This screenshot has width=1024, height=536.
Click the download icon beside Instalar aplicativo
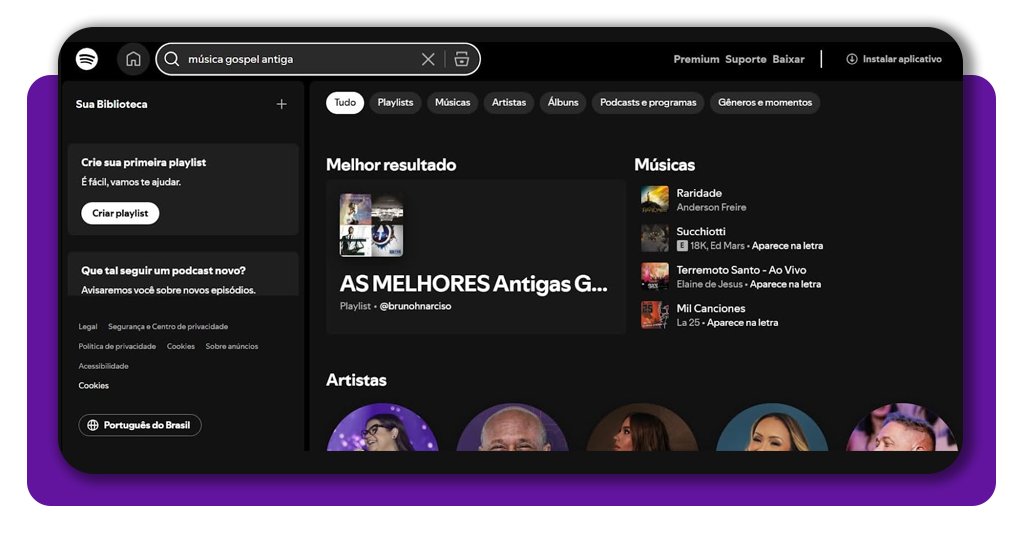[x=852, y=59]
